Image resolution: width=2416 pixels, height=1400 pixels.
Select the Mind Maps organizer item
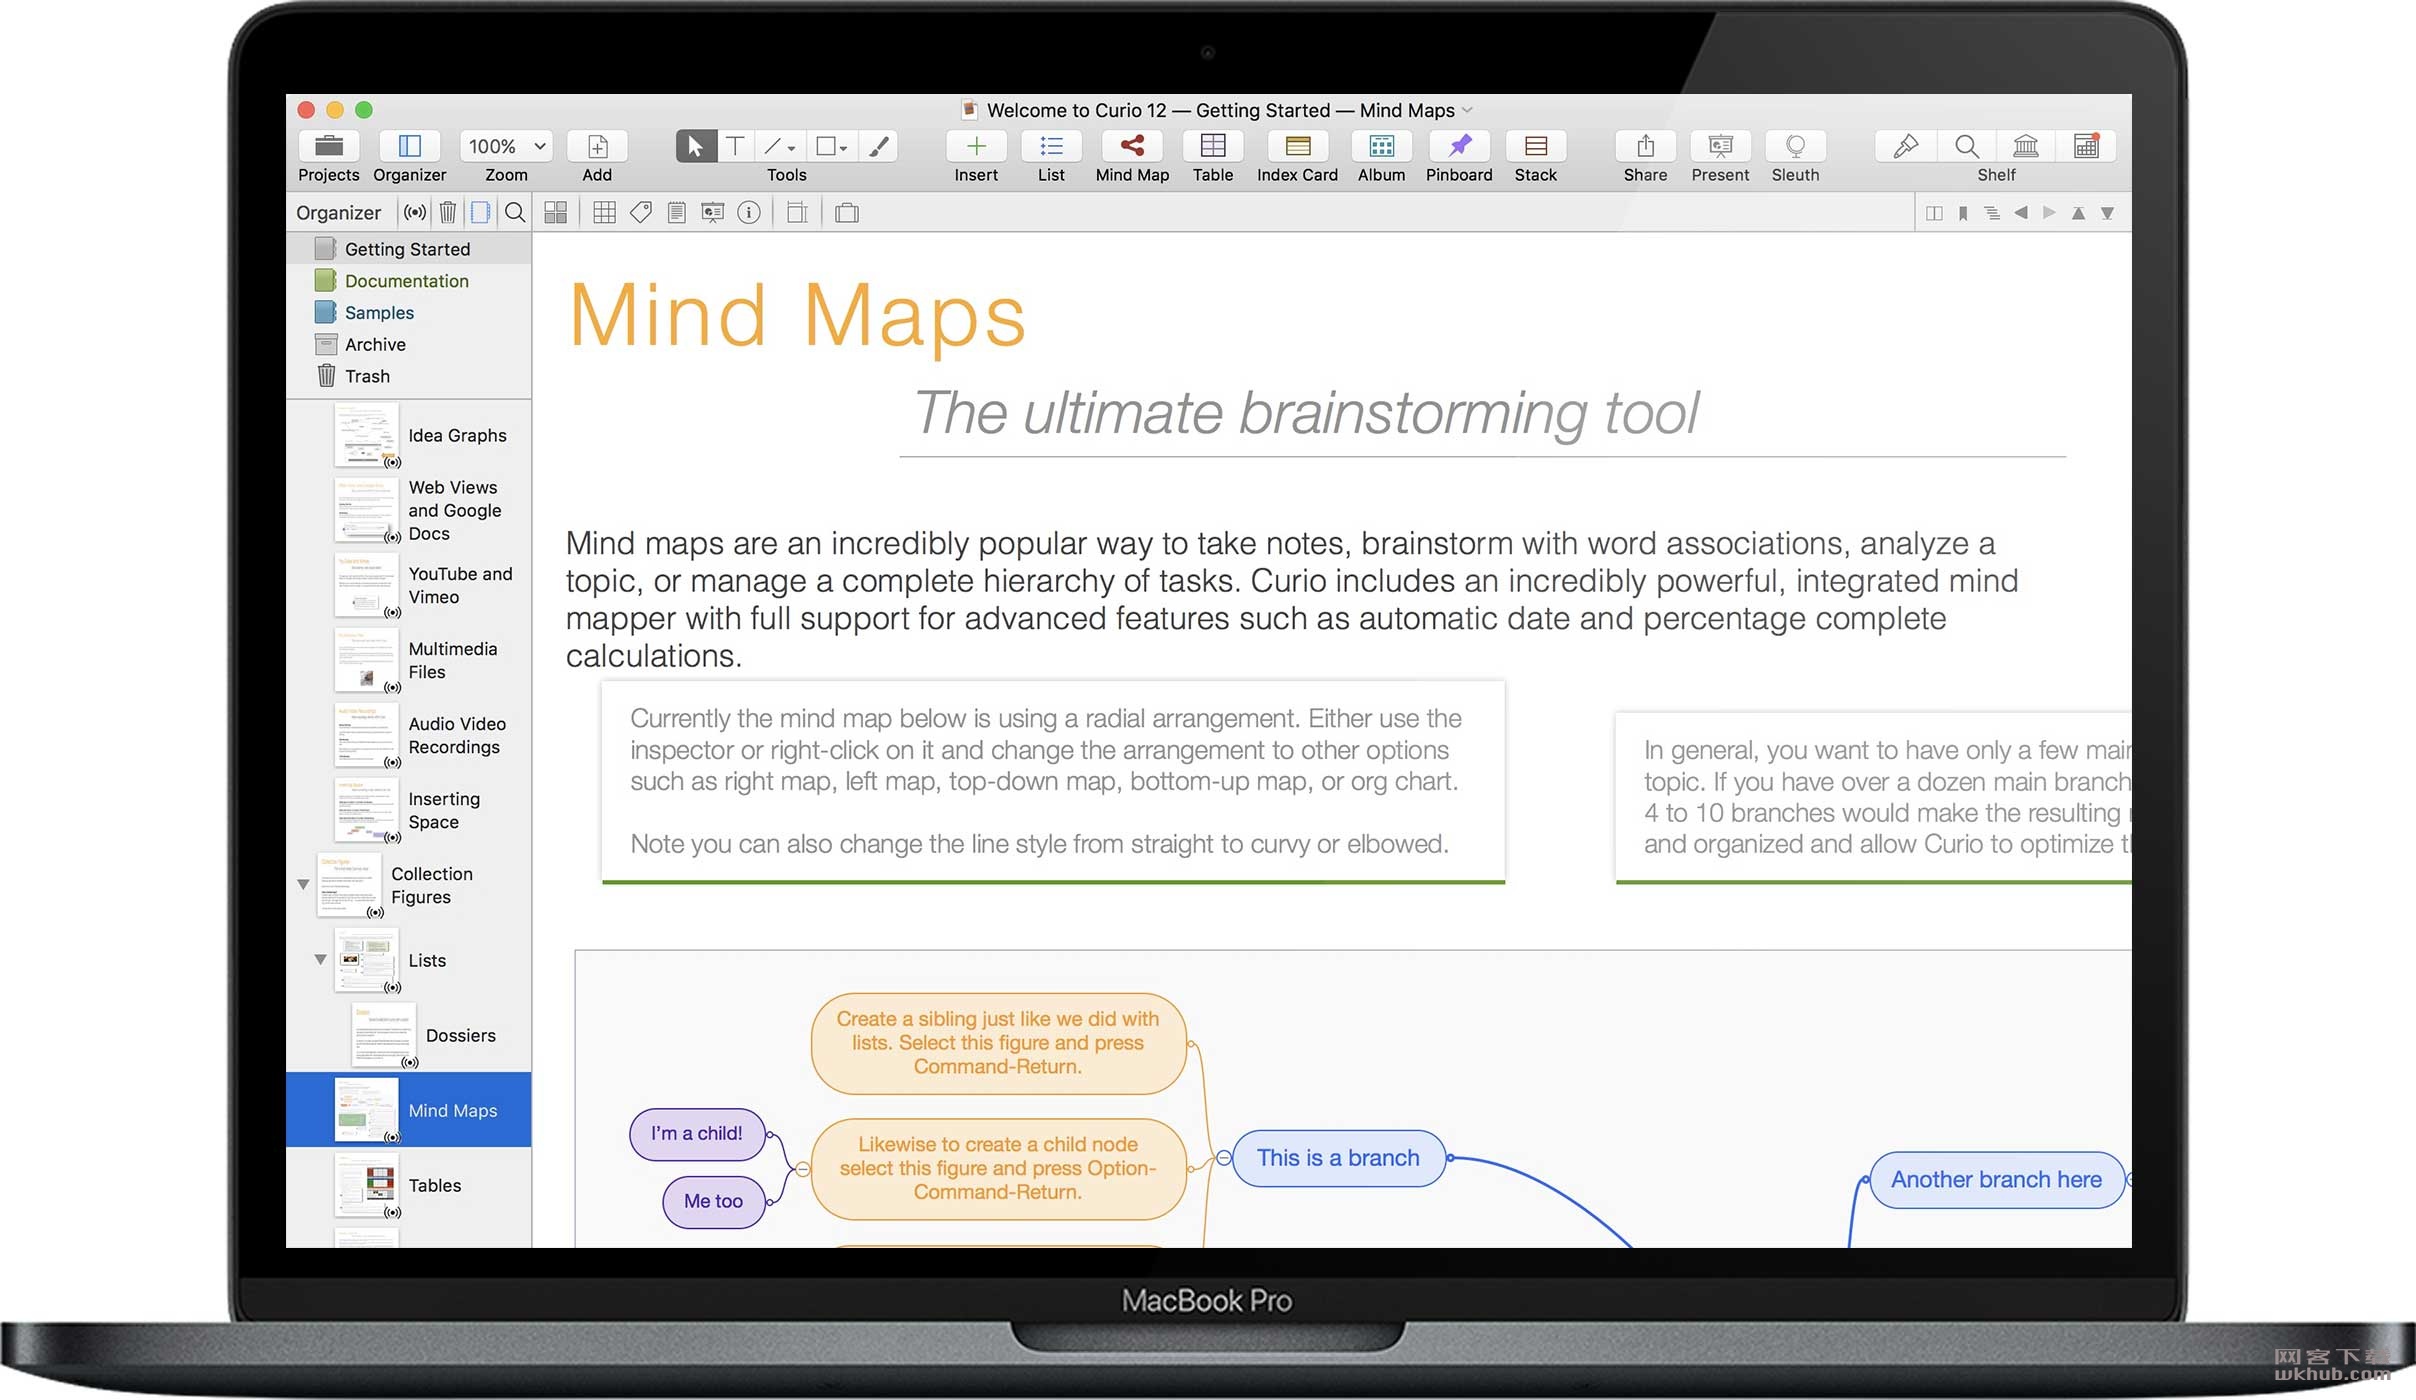click(x=408, y=1110)
